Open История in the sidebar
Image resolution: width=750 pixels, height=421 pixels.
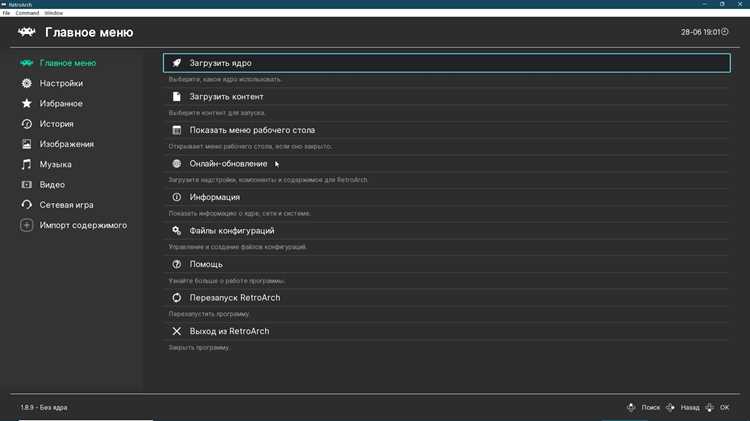point(56,123)
